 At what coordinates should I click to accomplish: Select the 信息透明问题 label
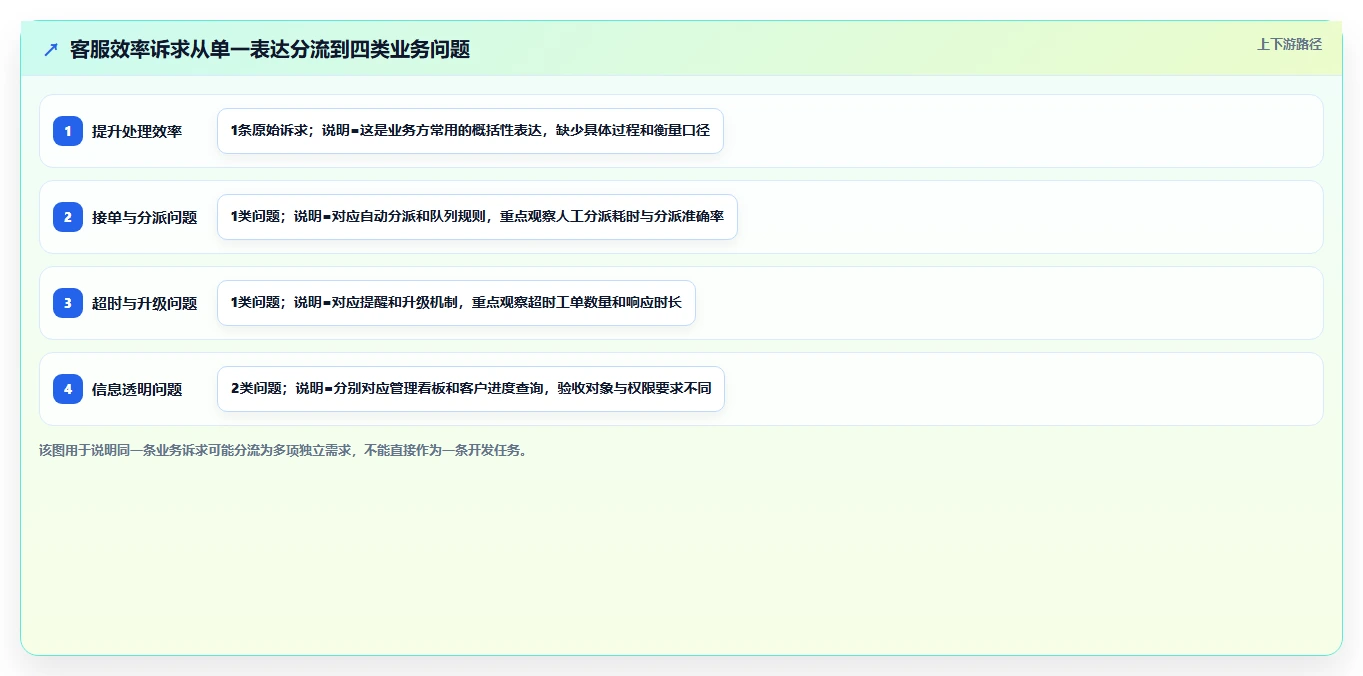pyautogui.click(x=137, y=389)
